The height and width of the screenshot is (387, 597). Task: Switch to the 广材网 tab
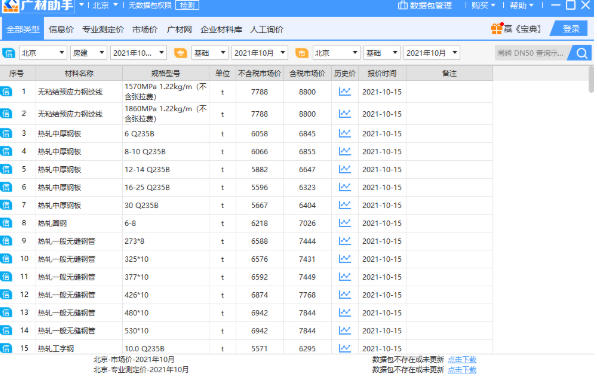tap(179, 29)
